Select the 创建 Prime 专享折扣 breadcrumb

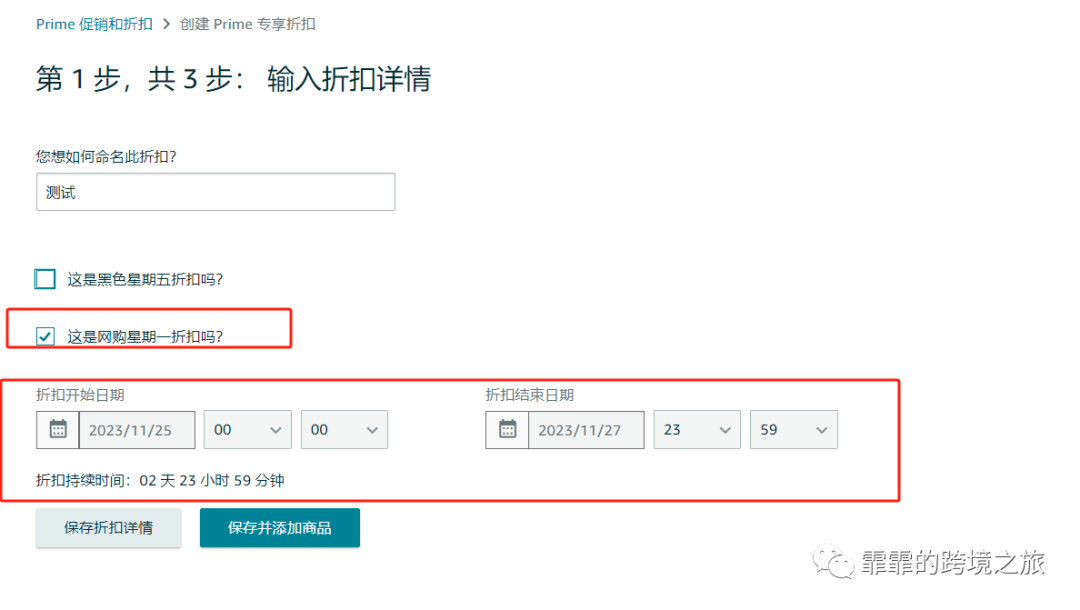pyautogui.click(x=247, y=23)
